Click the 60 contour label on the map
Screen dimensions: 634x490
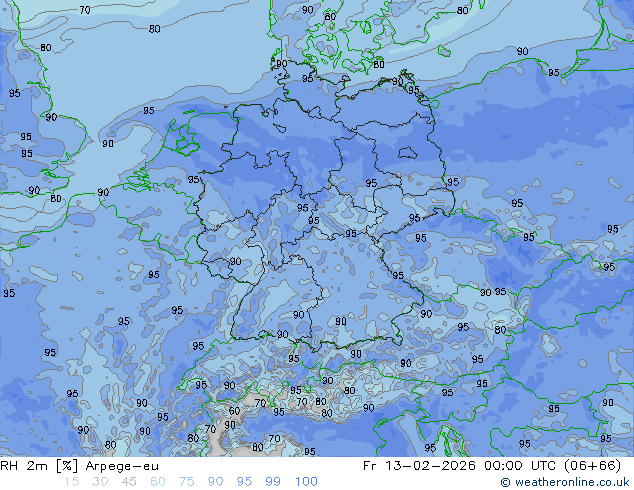pyautogui.click(x=235, y=411)
